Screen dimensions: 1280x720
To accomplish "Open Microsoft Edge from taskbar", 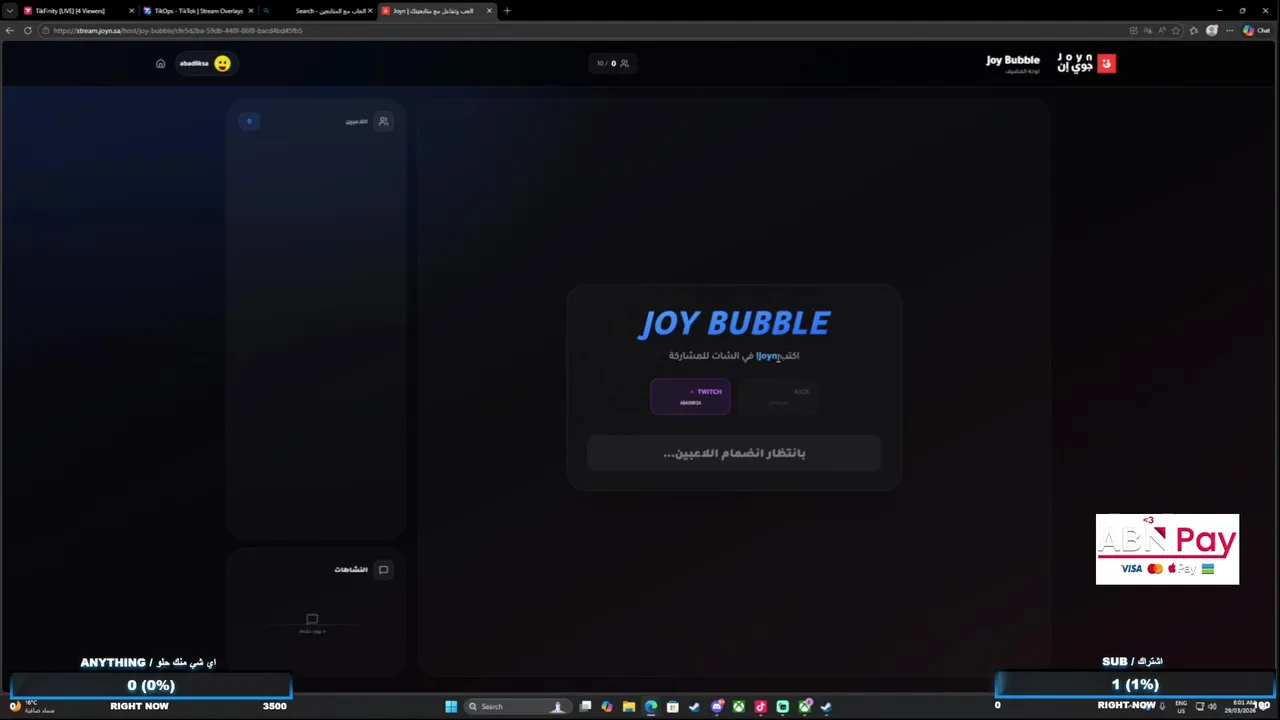I will (651, 707).
